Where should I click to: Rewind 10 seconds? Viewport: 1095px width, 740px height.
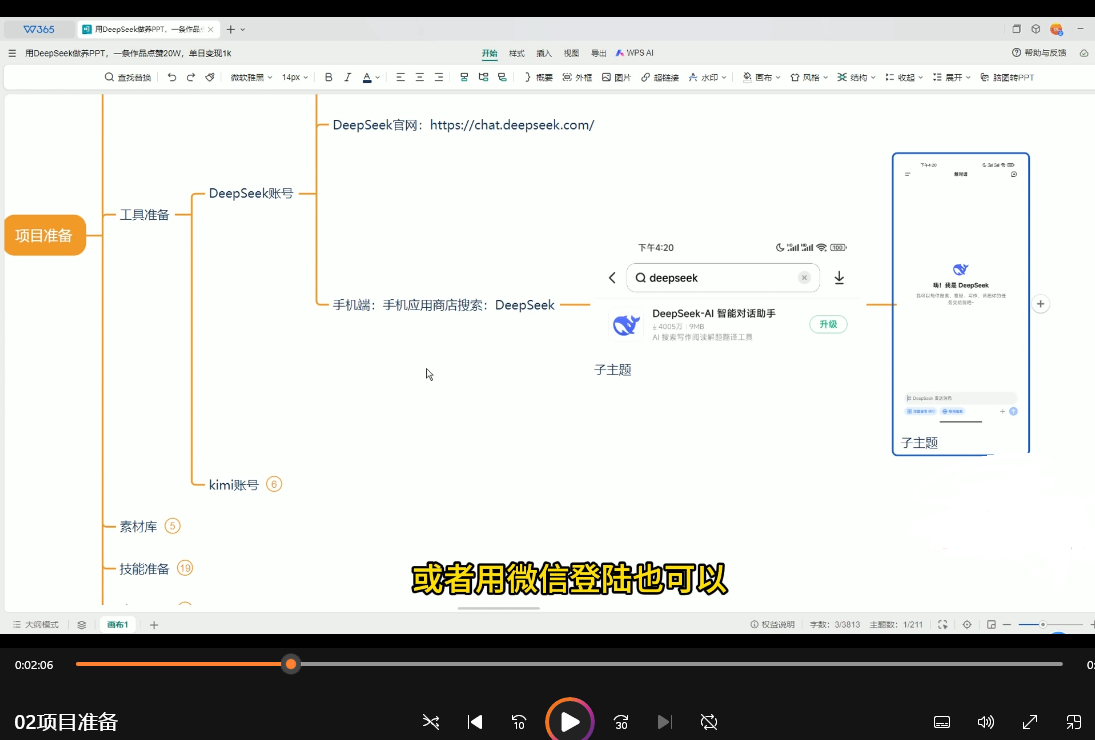coord(519,722)
